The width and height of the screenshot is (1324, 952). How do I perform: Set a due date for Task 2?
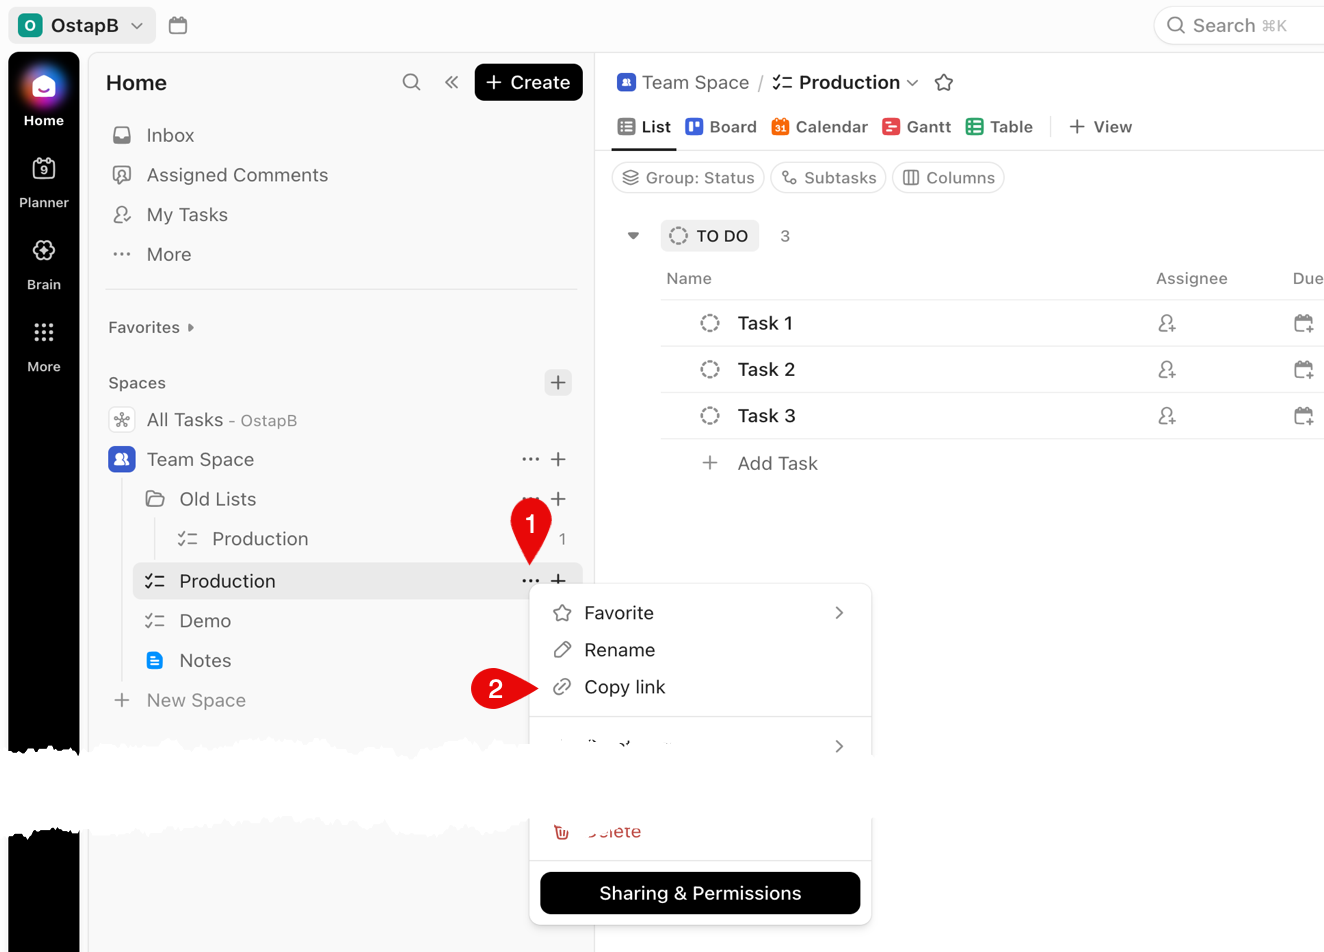tap(1304, 369)
